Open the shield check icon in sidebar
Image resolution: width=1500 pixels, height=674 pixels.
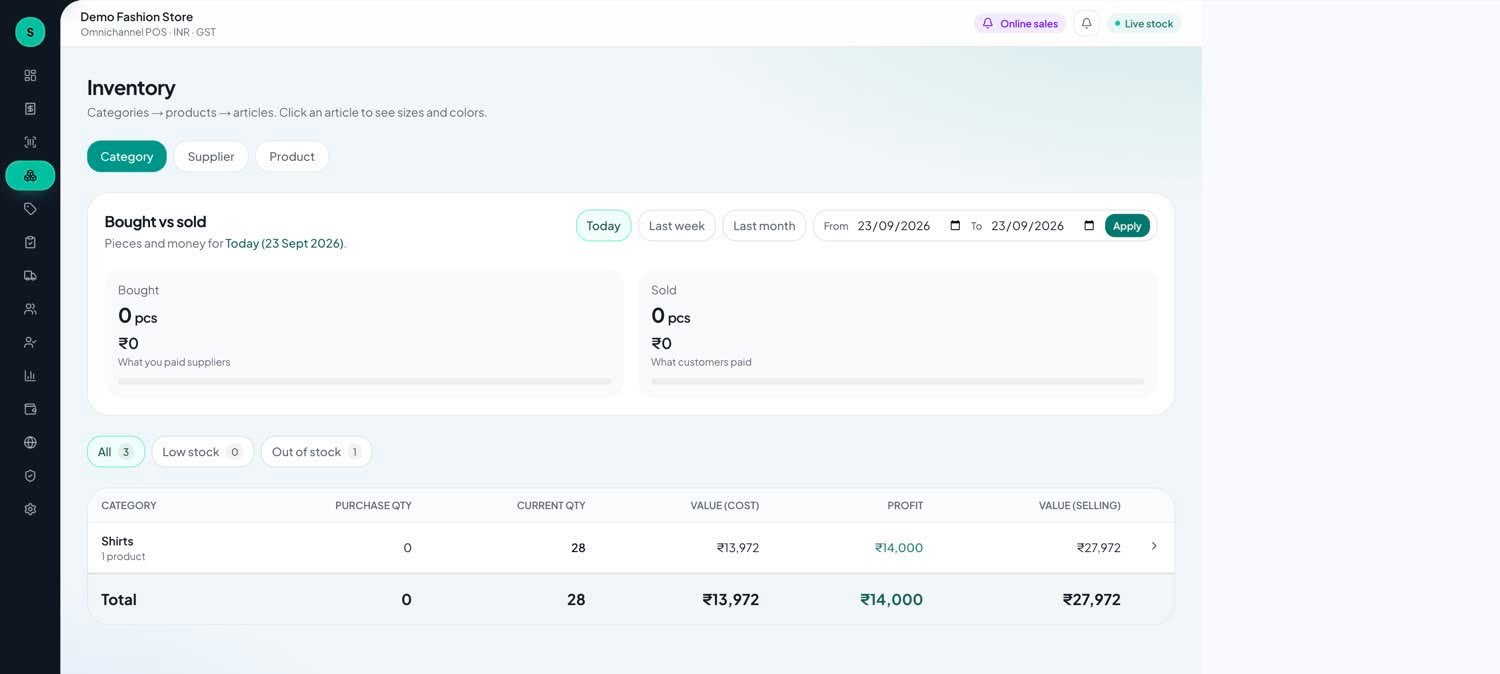(30, 476)
